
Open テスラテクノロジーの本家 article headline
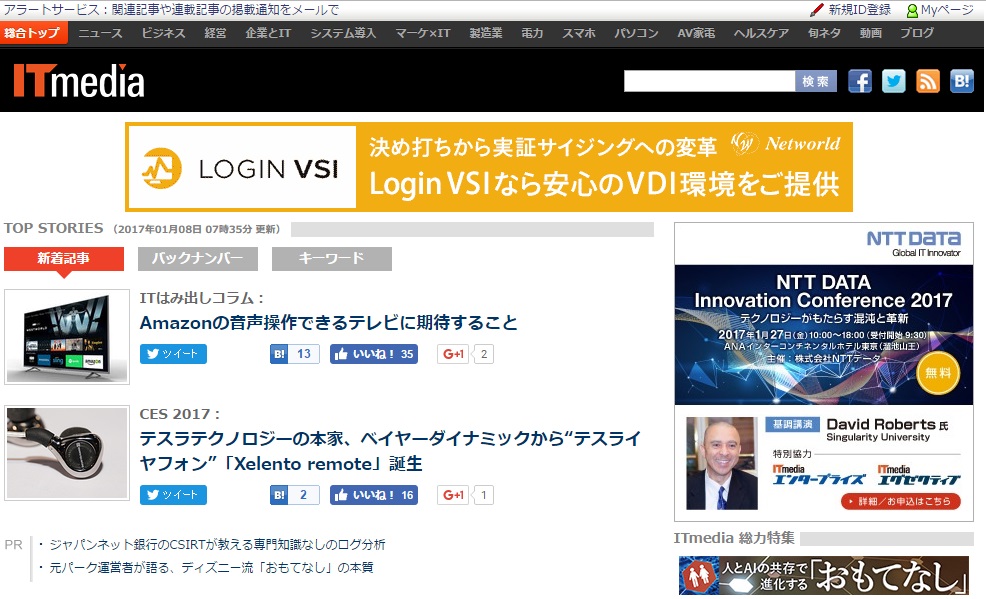(390, 451)
